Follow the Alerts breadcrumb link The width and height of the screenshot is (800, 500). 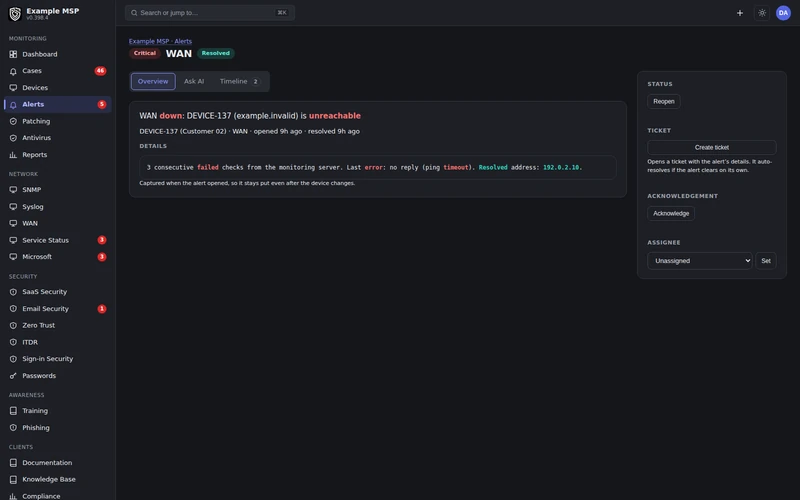point(183,41)
